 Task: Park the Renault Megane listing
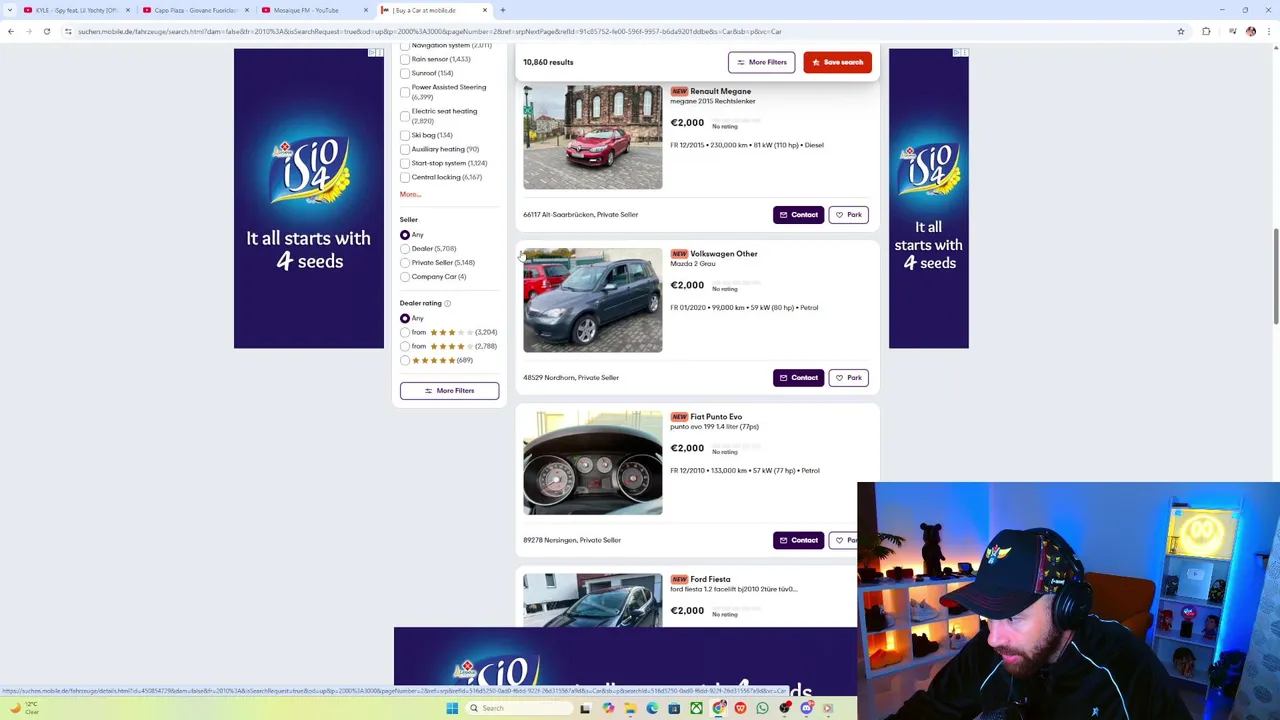848,215
